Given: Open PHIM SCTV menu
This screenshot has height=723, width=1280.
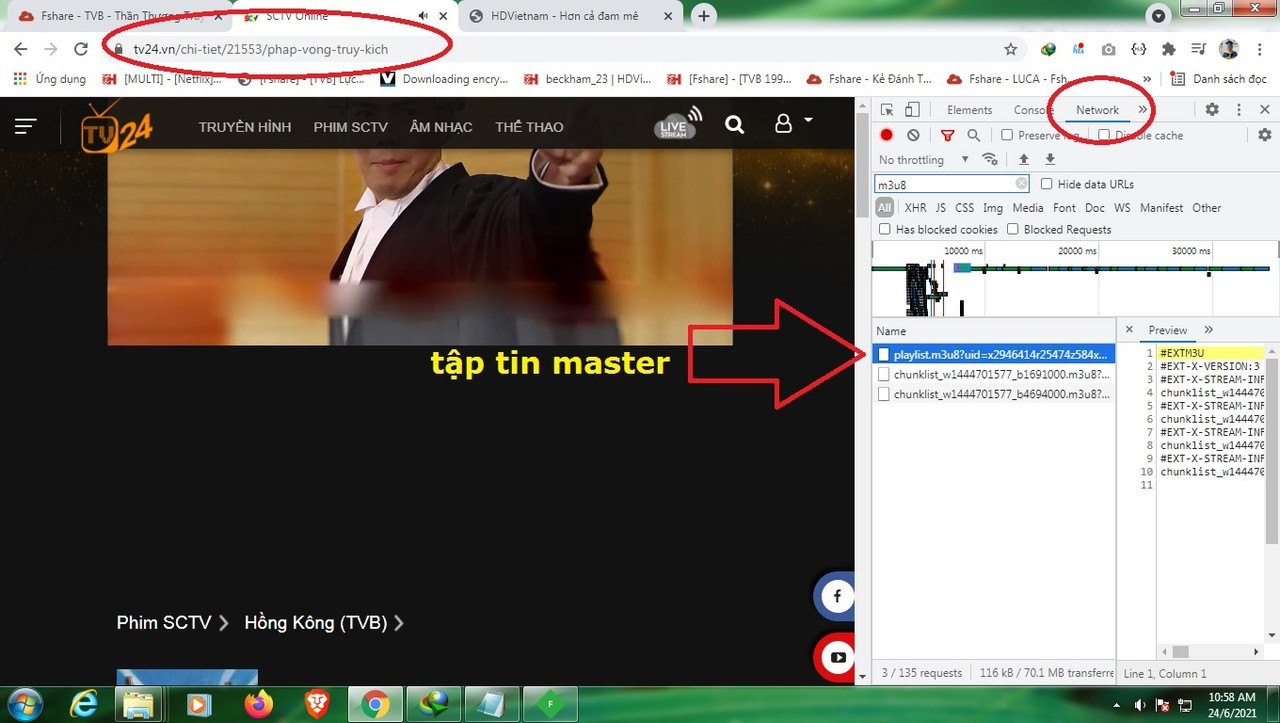Looking at the screenshot, I should coord(350,127).
